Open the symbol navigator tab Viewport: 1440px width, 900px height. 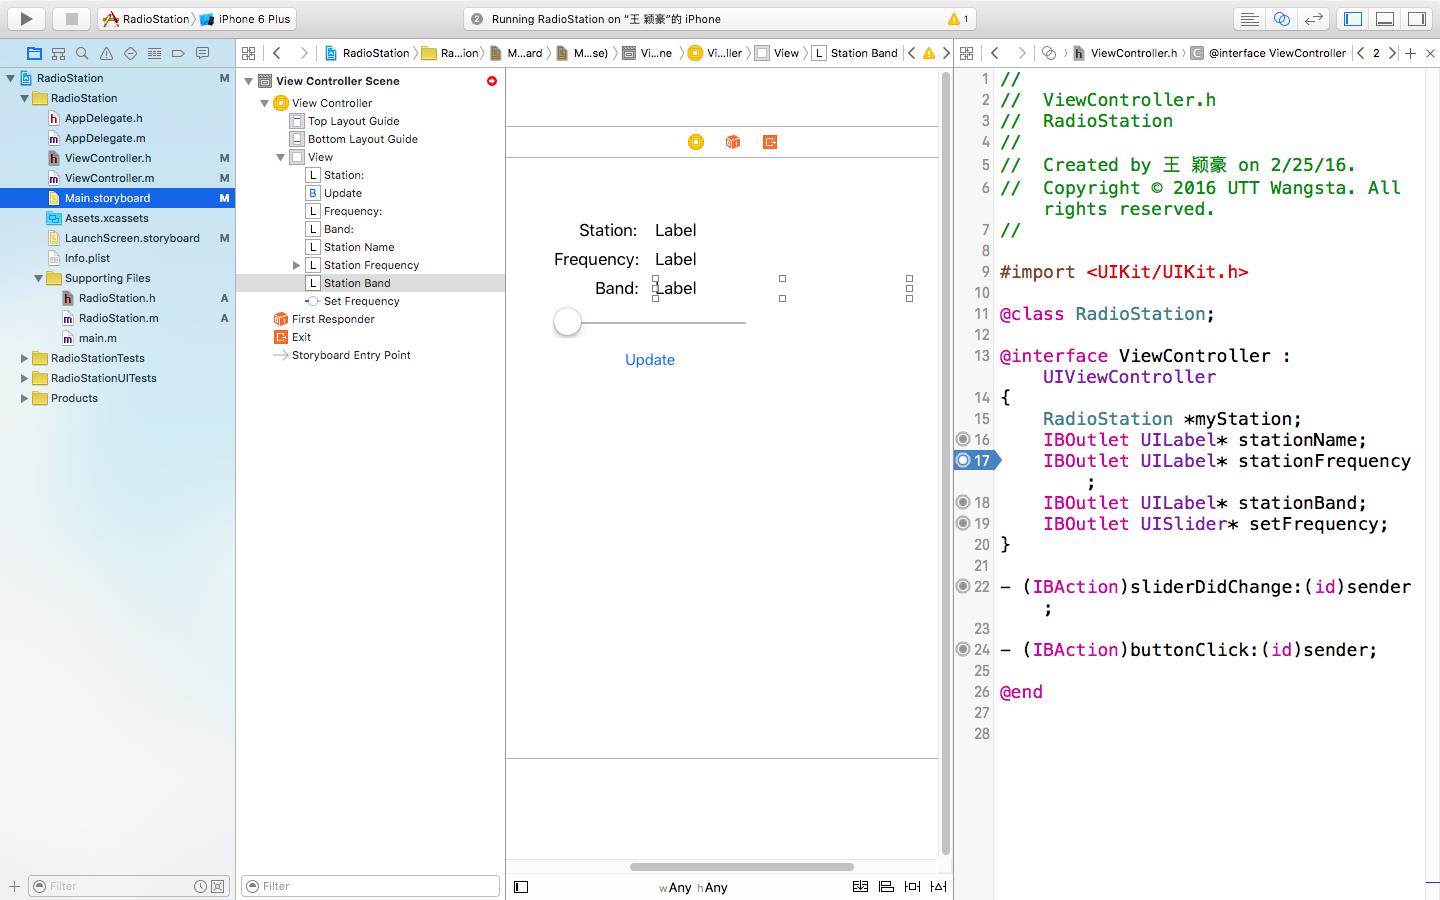pyautogui.click(x=58, y=53)
